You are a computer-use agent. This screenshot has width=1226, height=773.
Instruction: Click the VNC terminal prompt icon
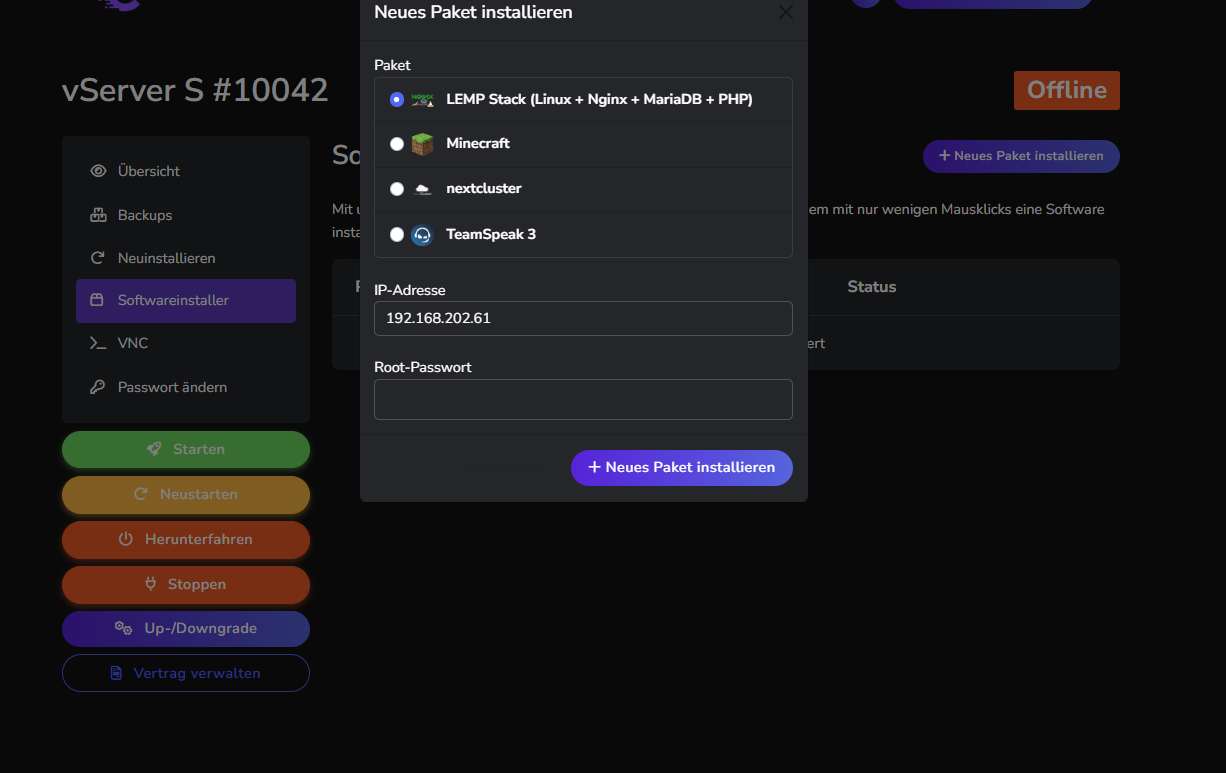[98, 343]
